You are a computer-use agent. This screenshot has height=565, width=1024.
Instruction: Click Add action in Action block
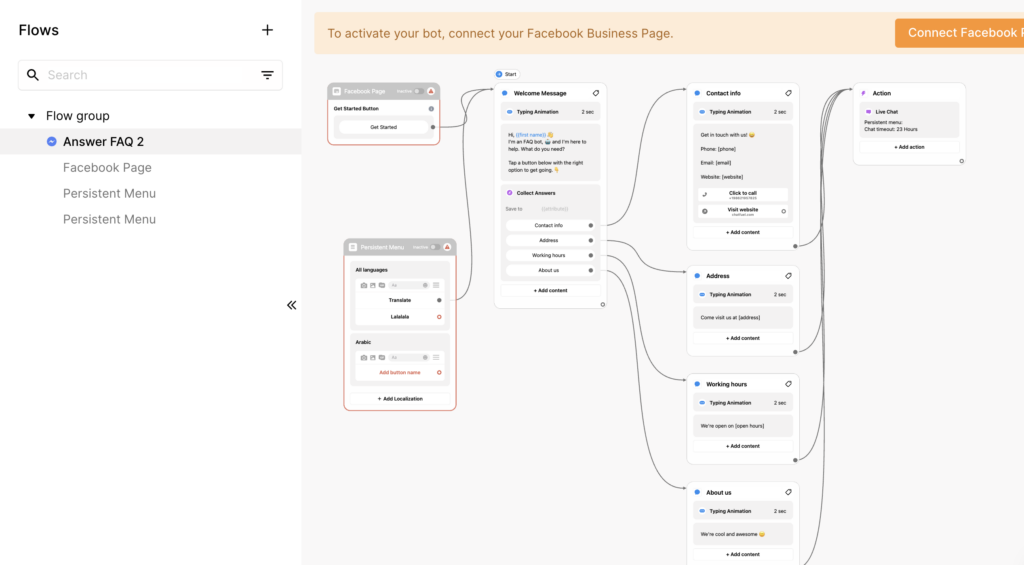(x=909, y=147)
